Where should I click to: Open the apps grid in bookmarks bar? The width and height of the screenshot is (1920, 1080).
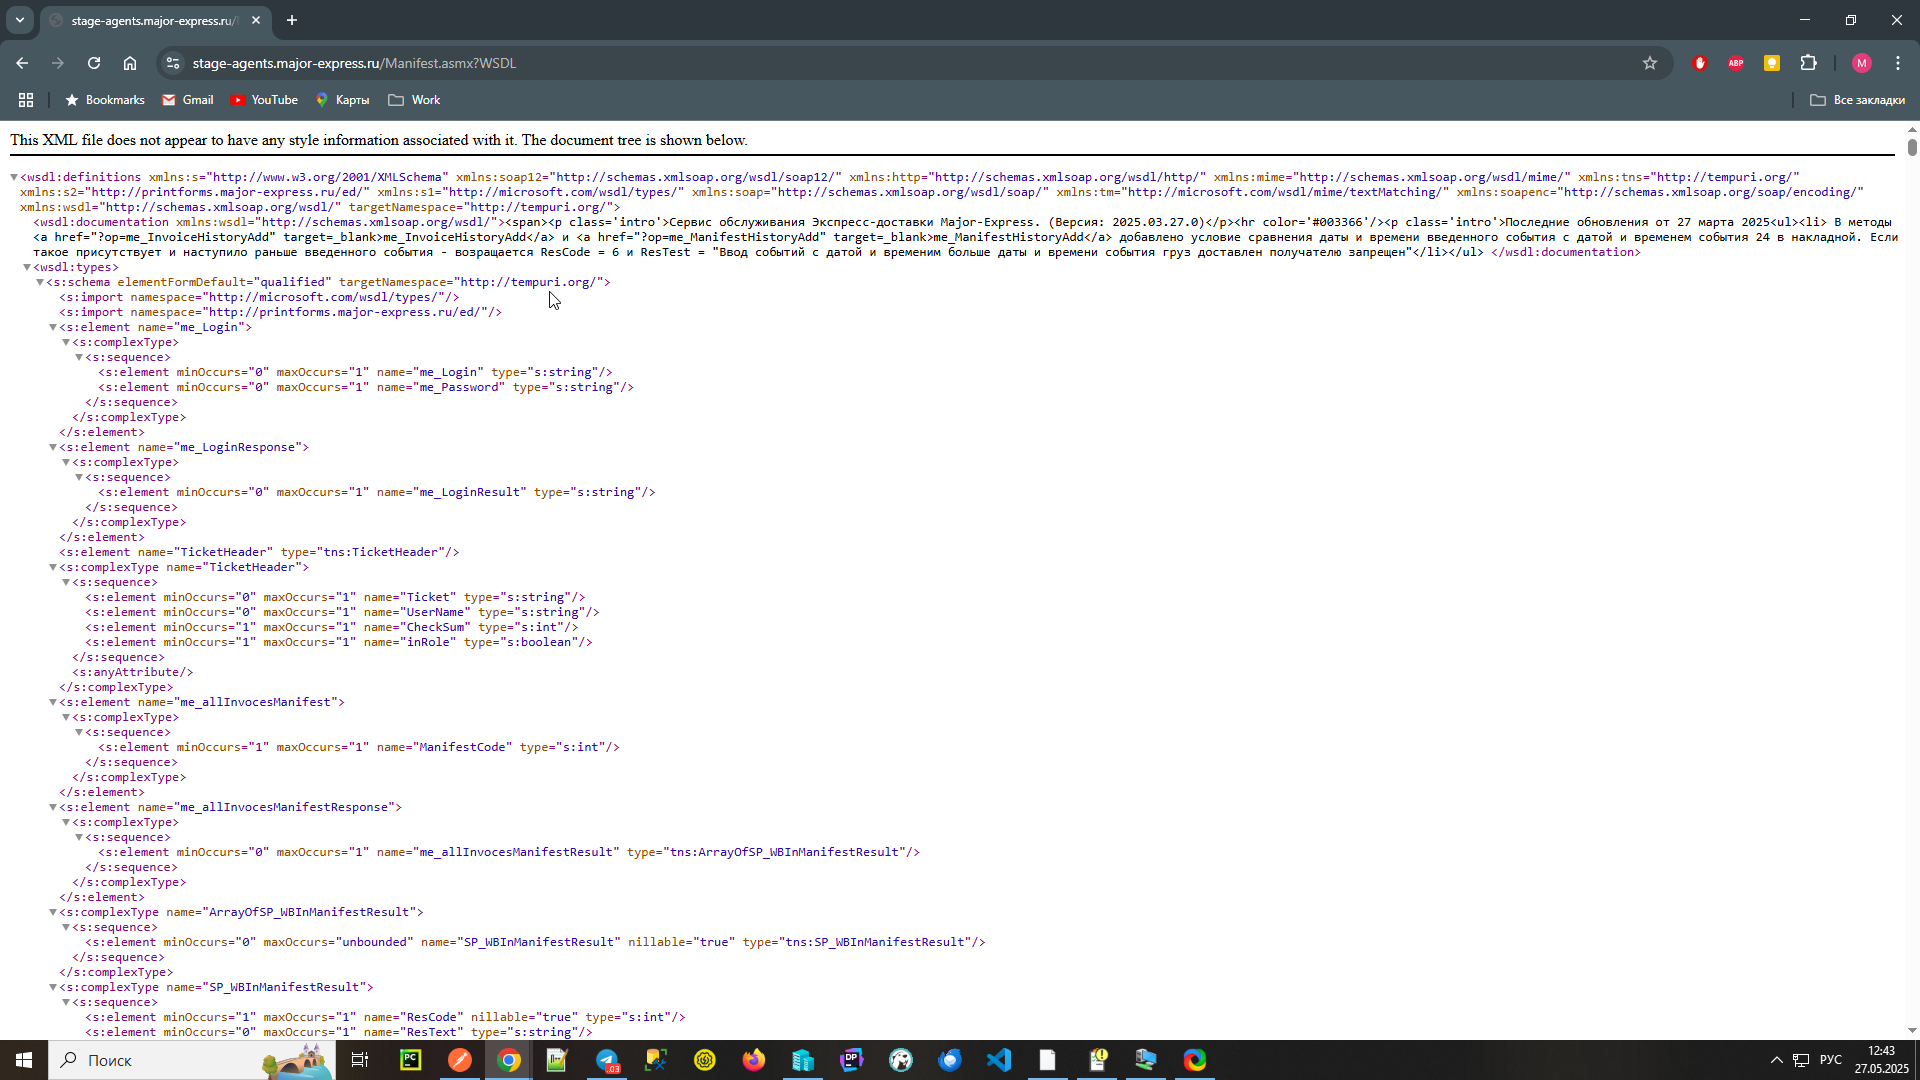(x=26, y=100)
